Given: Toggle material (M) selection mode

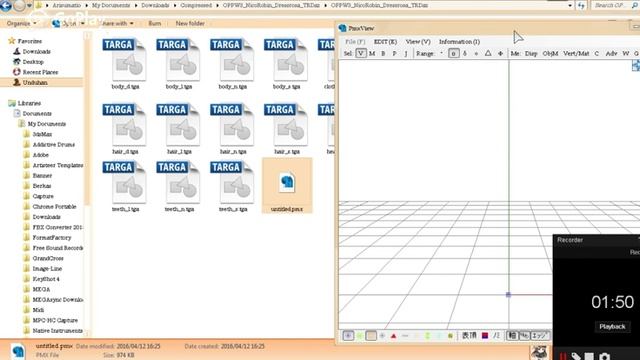Looking at the screenshot, I should [372, 53].
